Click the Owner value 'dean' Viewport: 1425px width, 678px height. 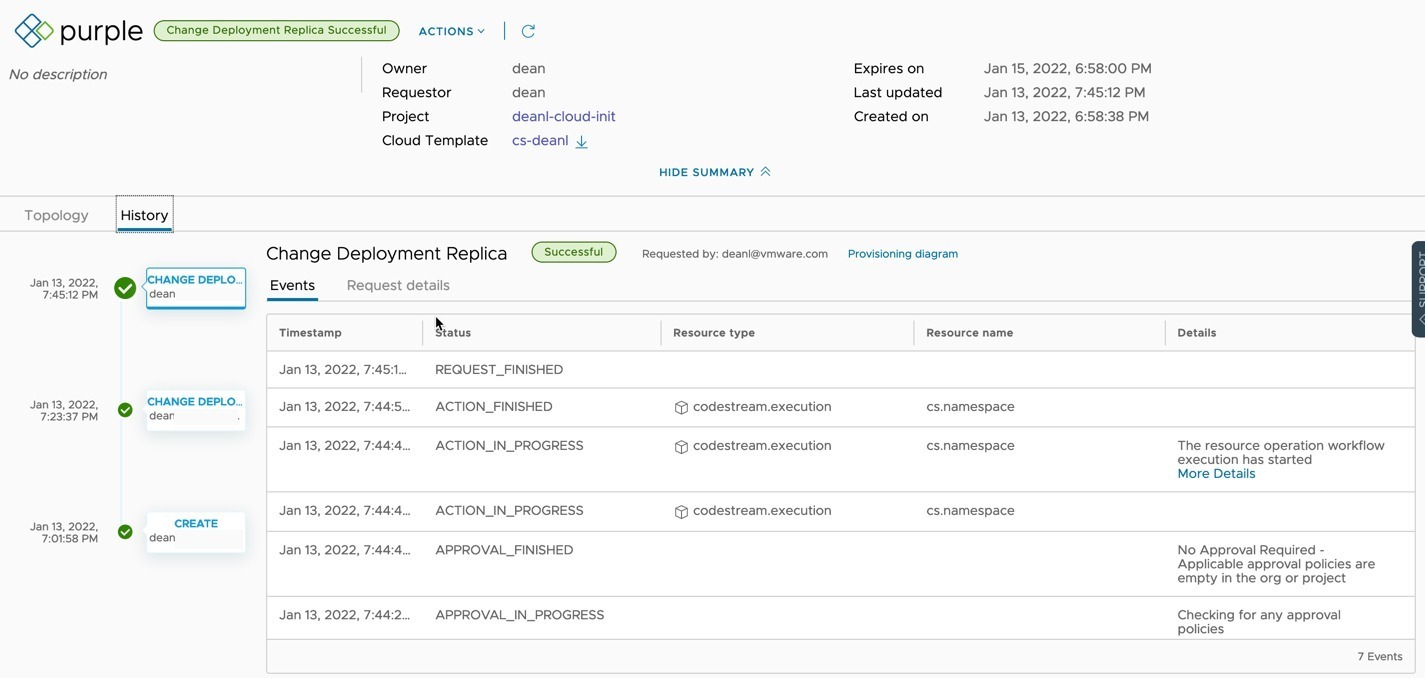(528, 69)
